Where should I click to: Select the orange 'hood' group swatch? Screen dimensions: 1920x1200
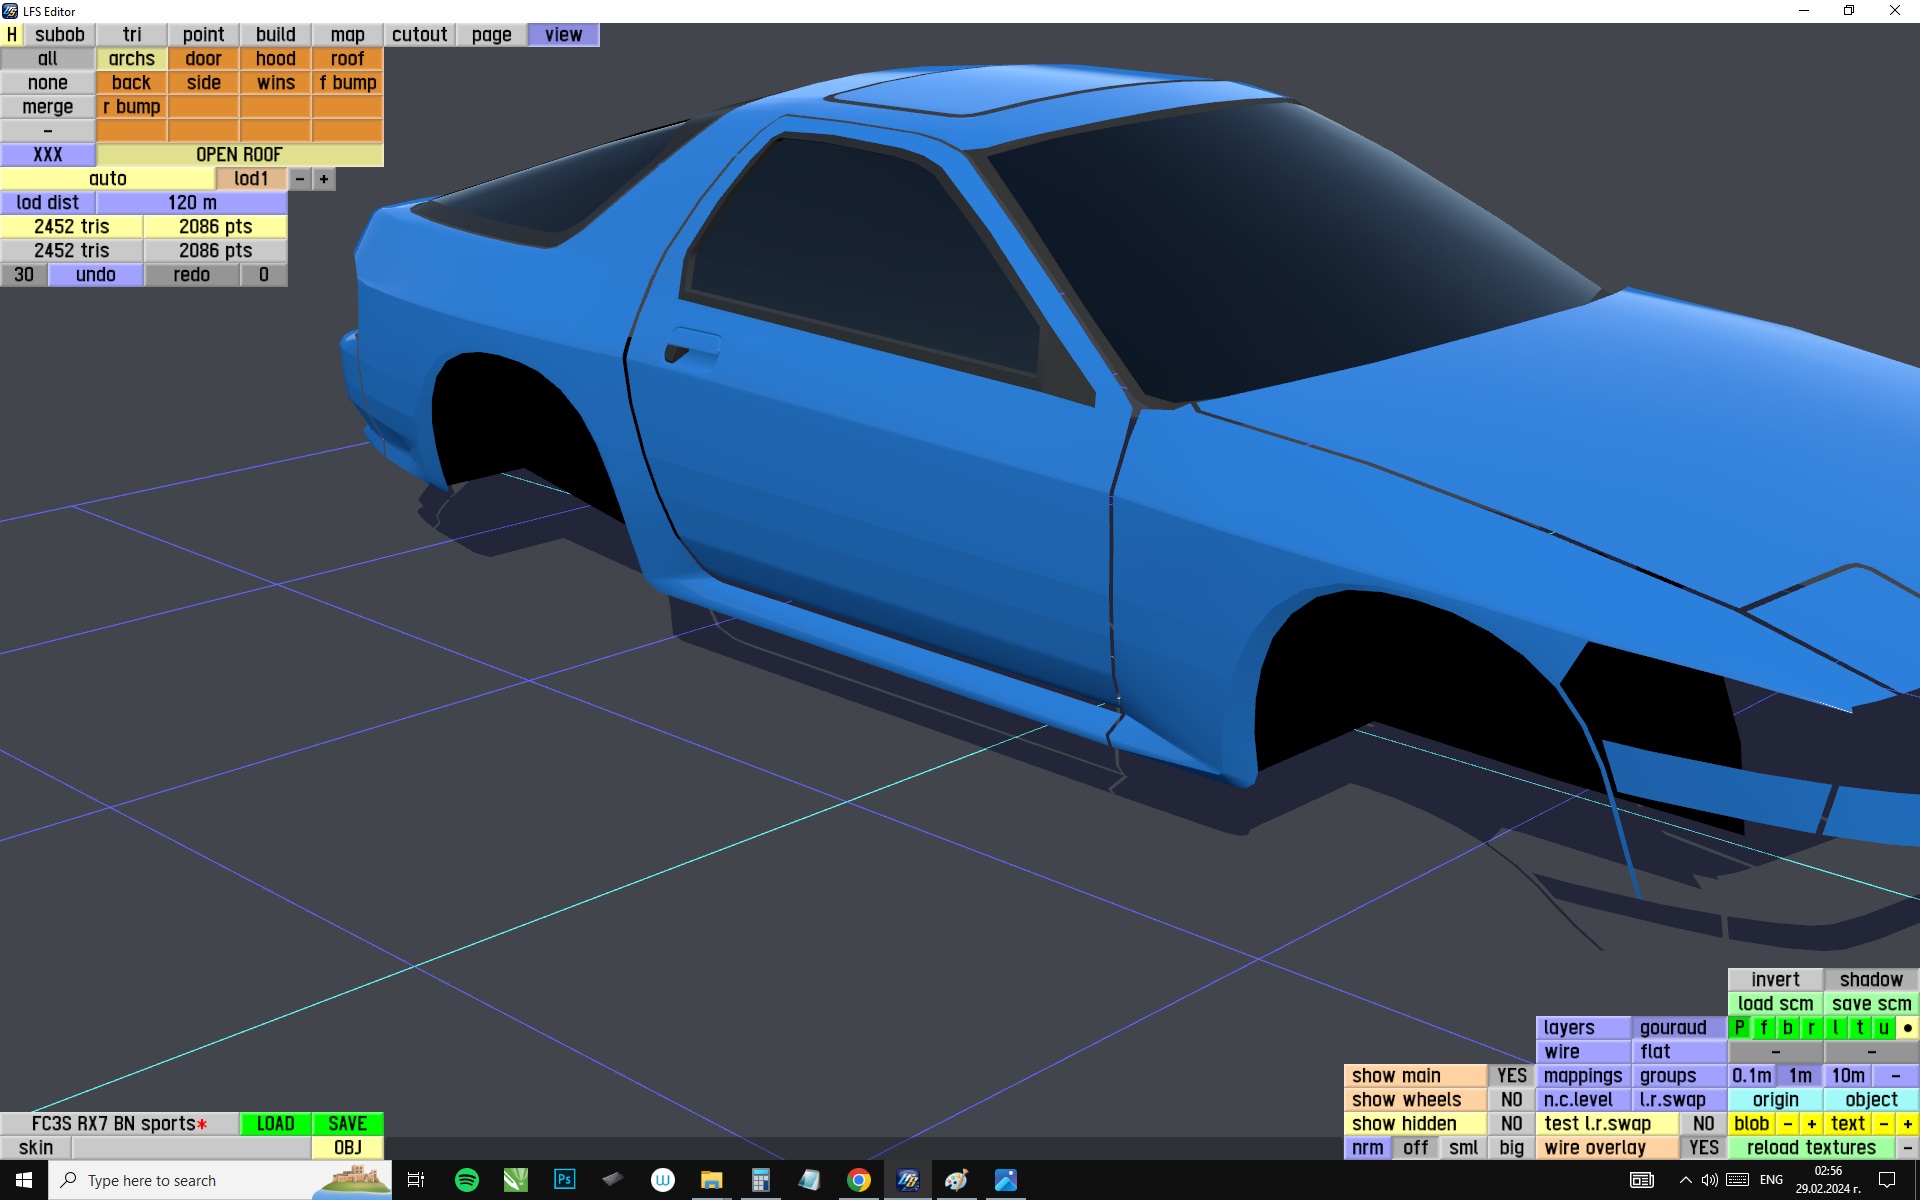point(275,59)
